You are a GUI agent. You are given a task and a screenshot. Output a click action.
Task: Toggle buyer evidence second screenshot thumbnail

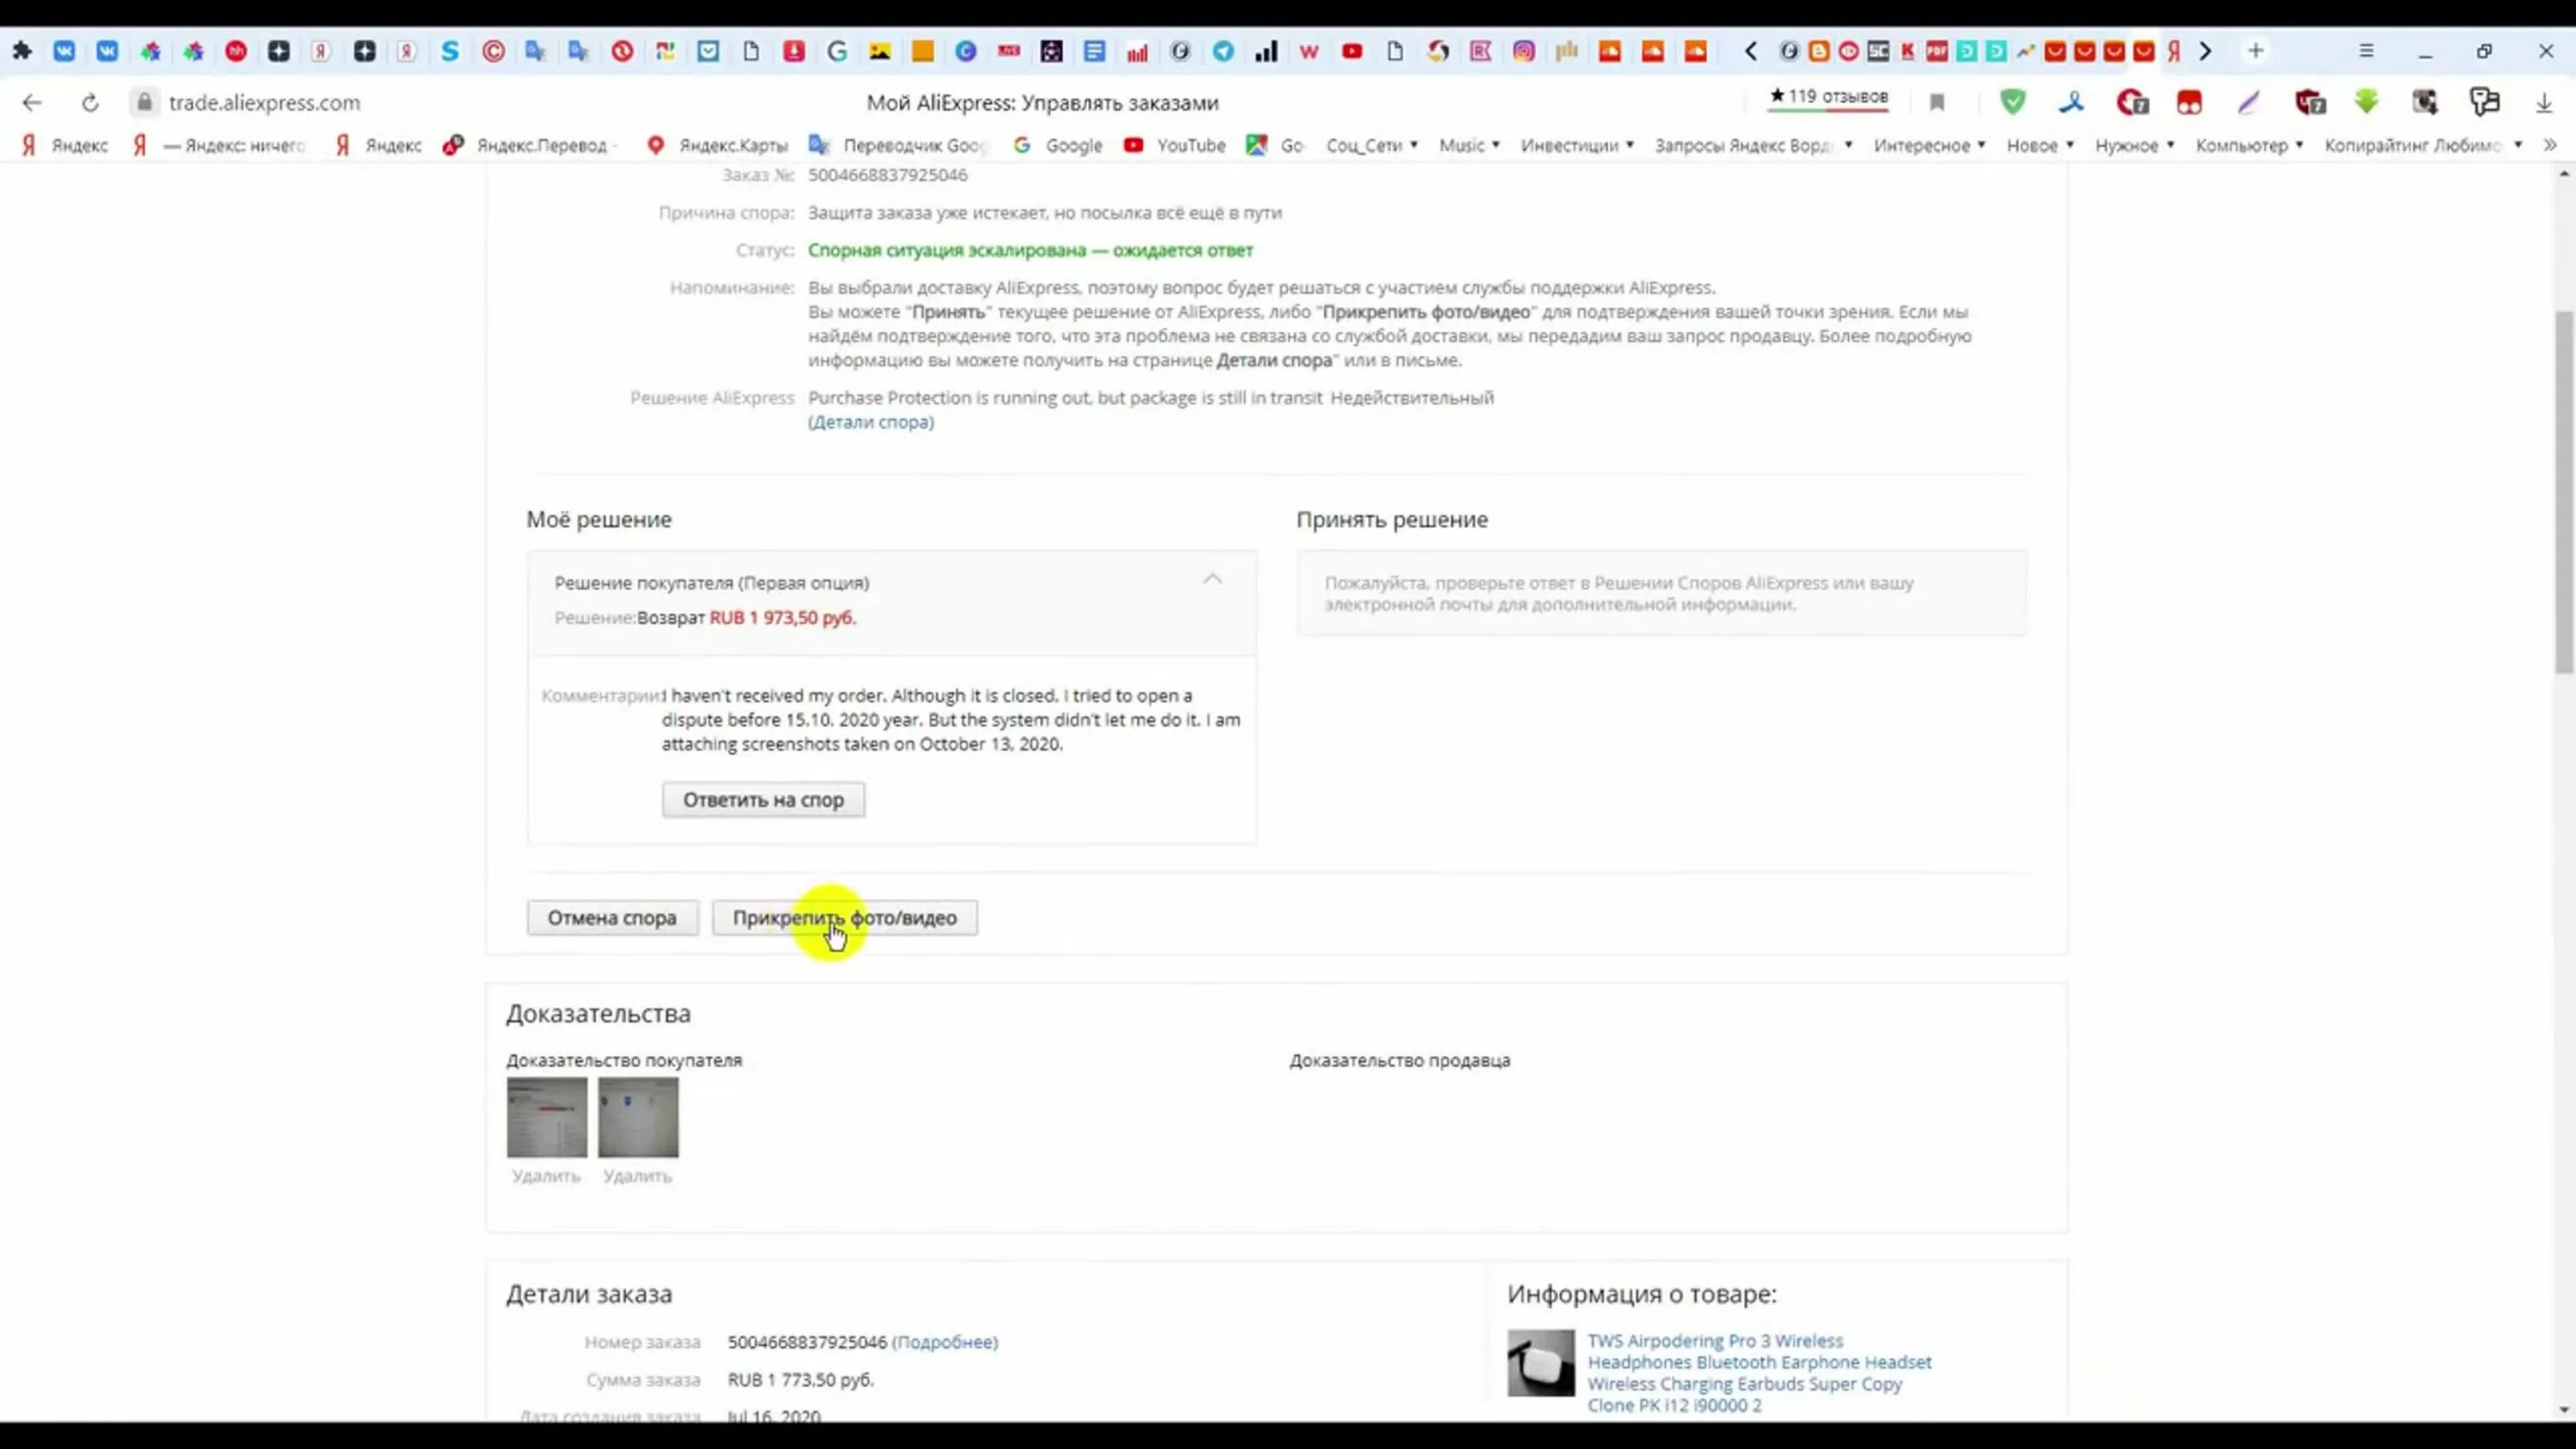coord(635,1114)
